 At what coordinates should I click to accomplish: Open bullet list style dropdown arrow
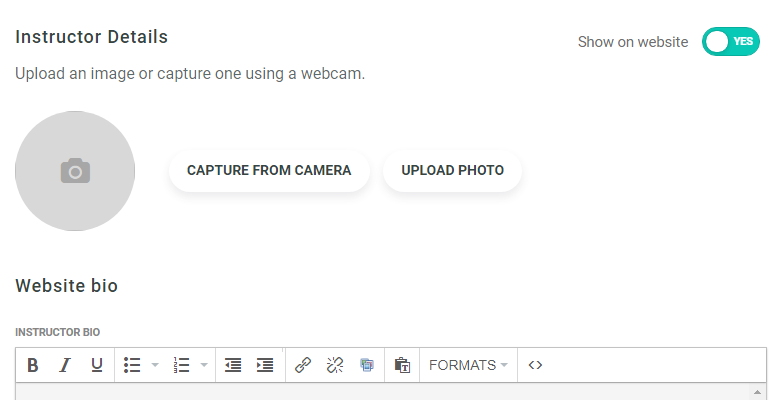click(x=155, y=365)
